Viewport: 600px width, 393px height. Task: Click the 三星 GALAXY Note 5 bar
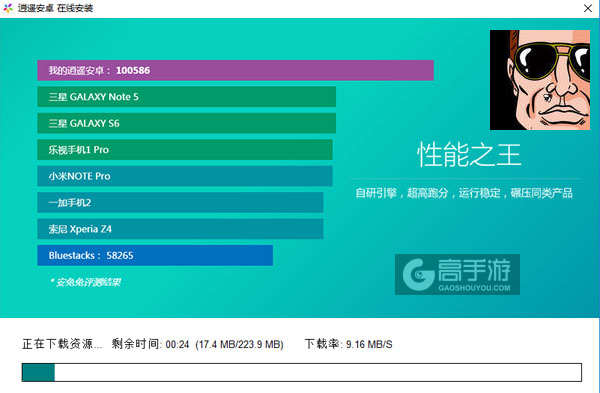pos(186,97)
